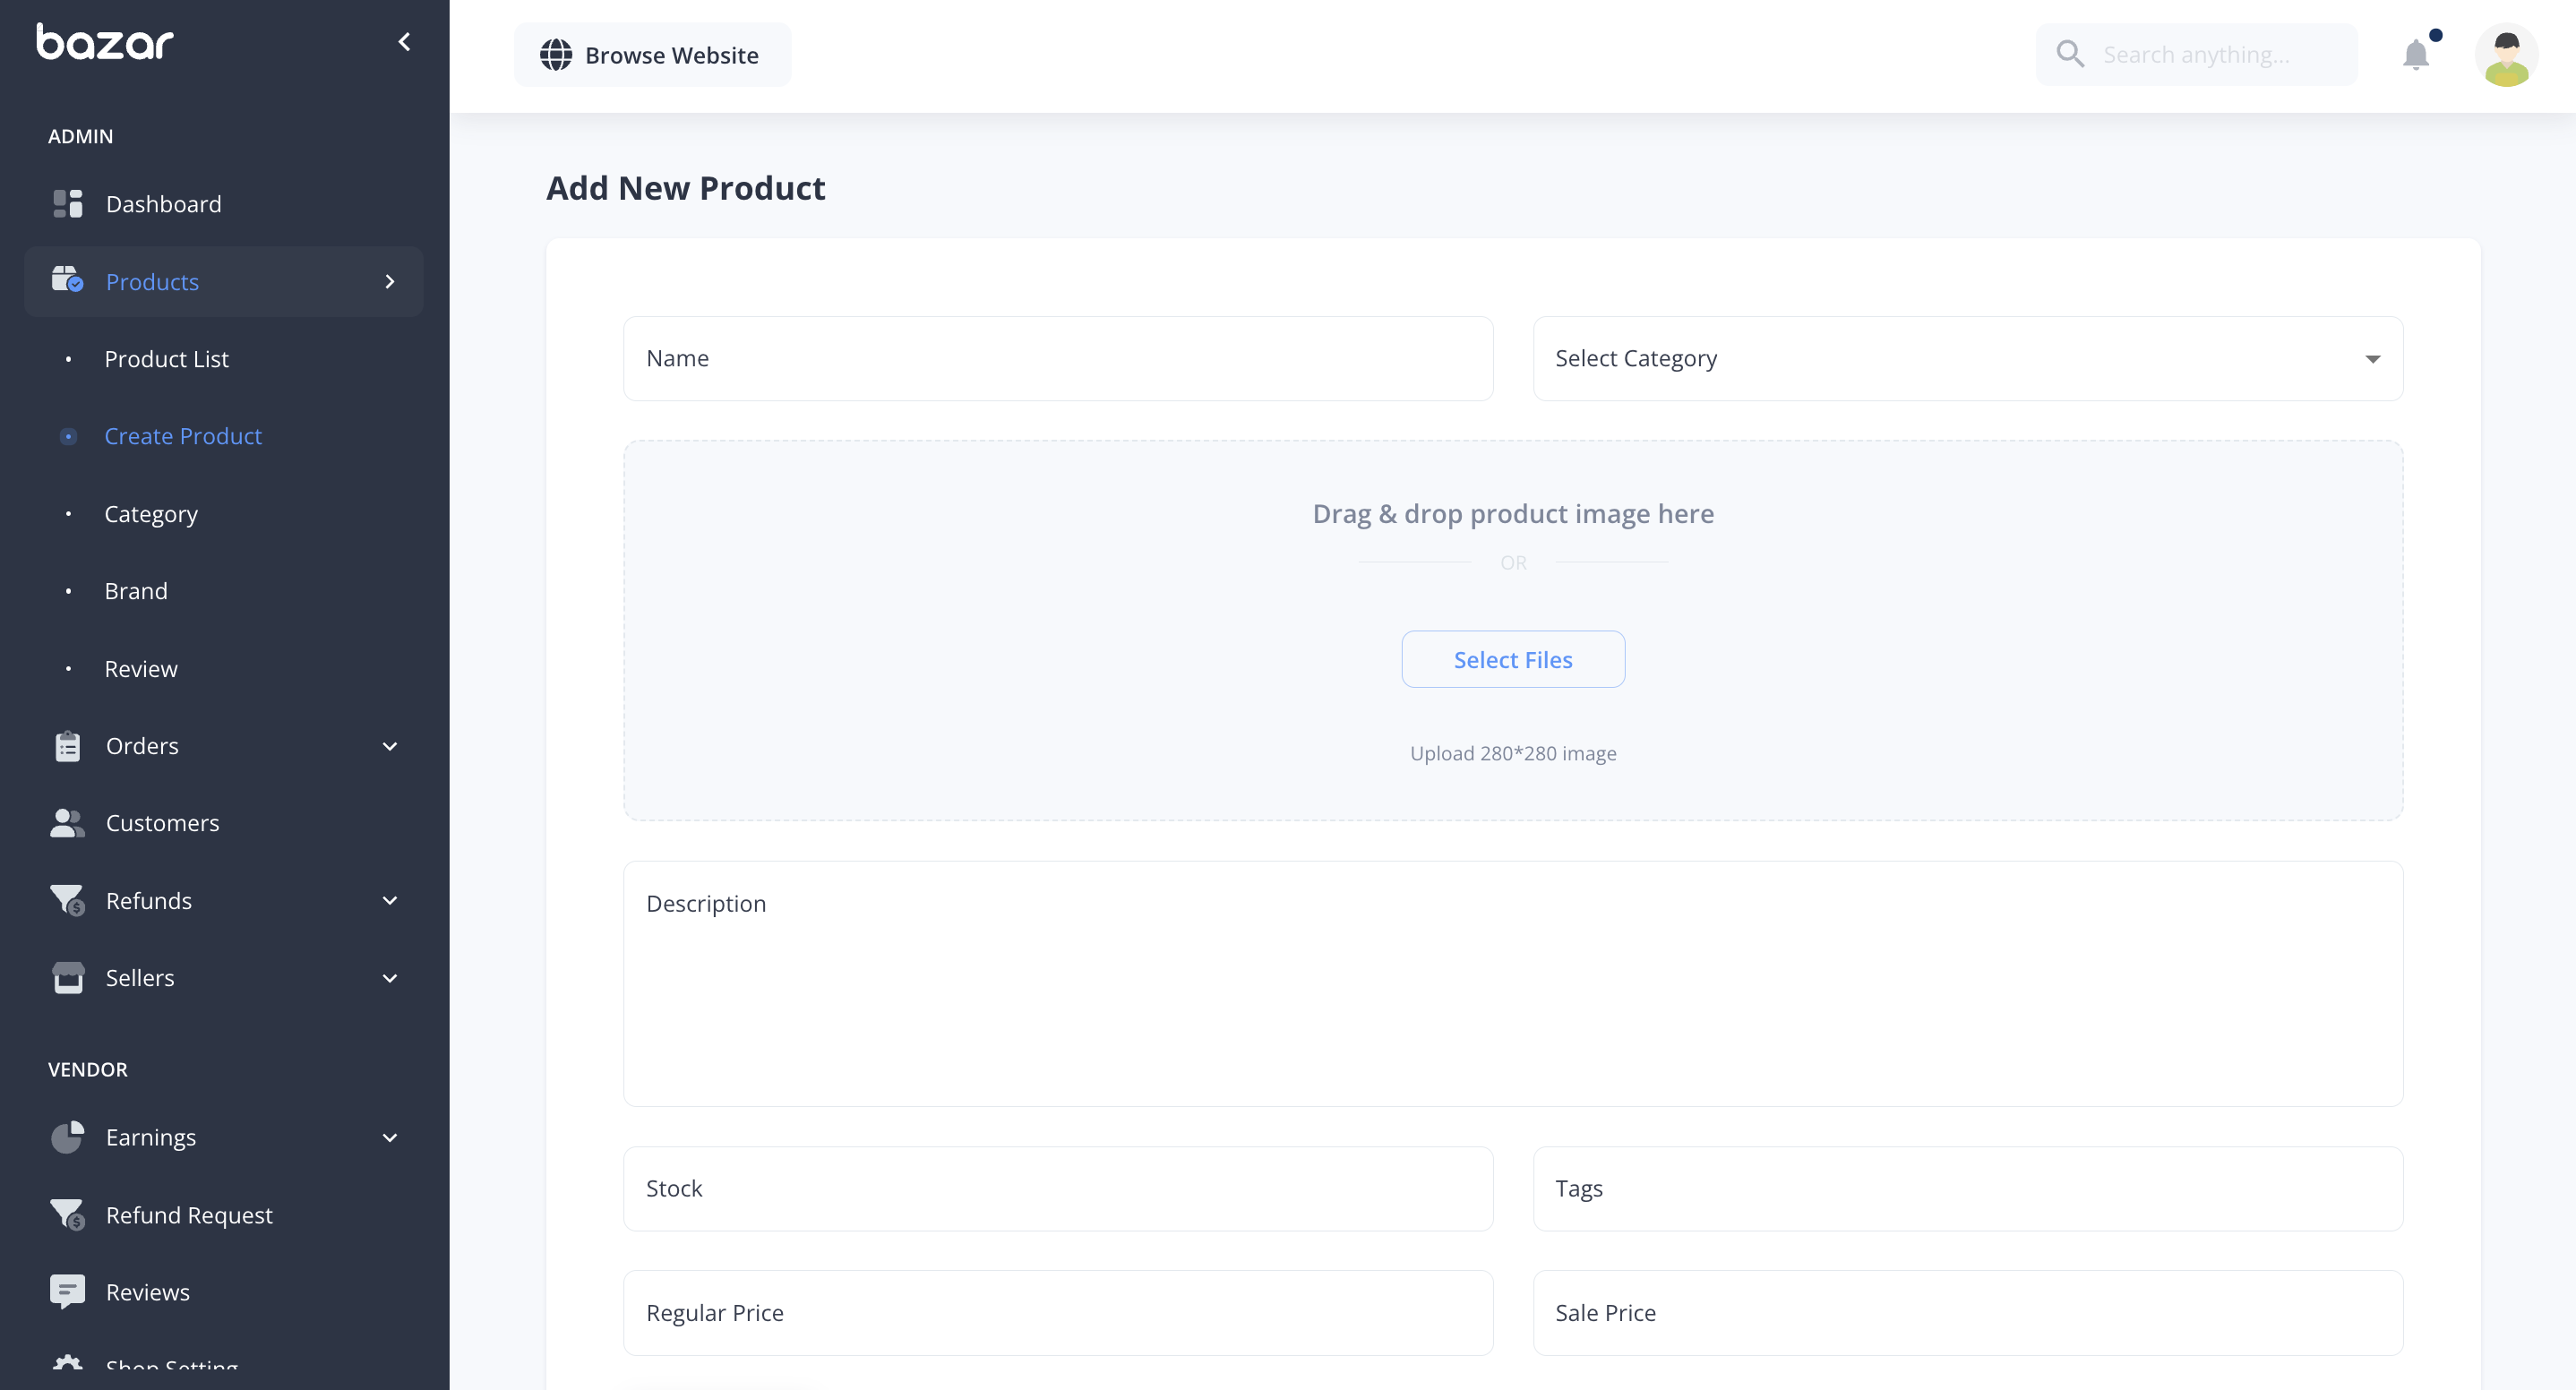This screenshot has height=1390, width=2576.
Task: Open the Dashboard label in the sidebar
Action: [x=164, y=204]
